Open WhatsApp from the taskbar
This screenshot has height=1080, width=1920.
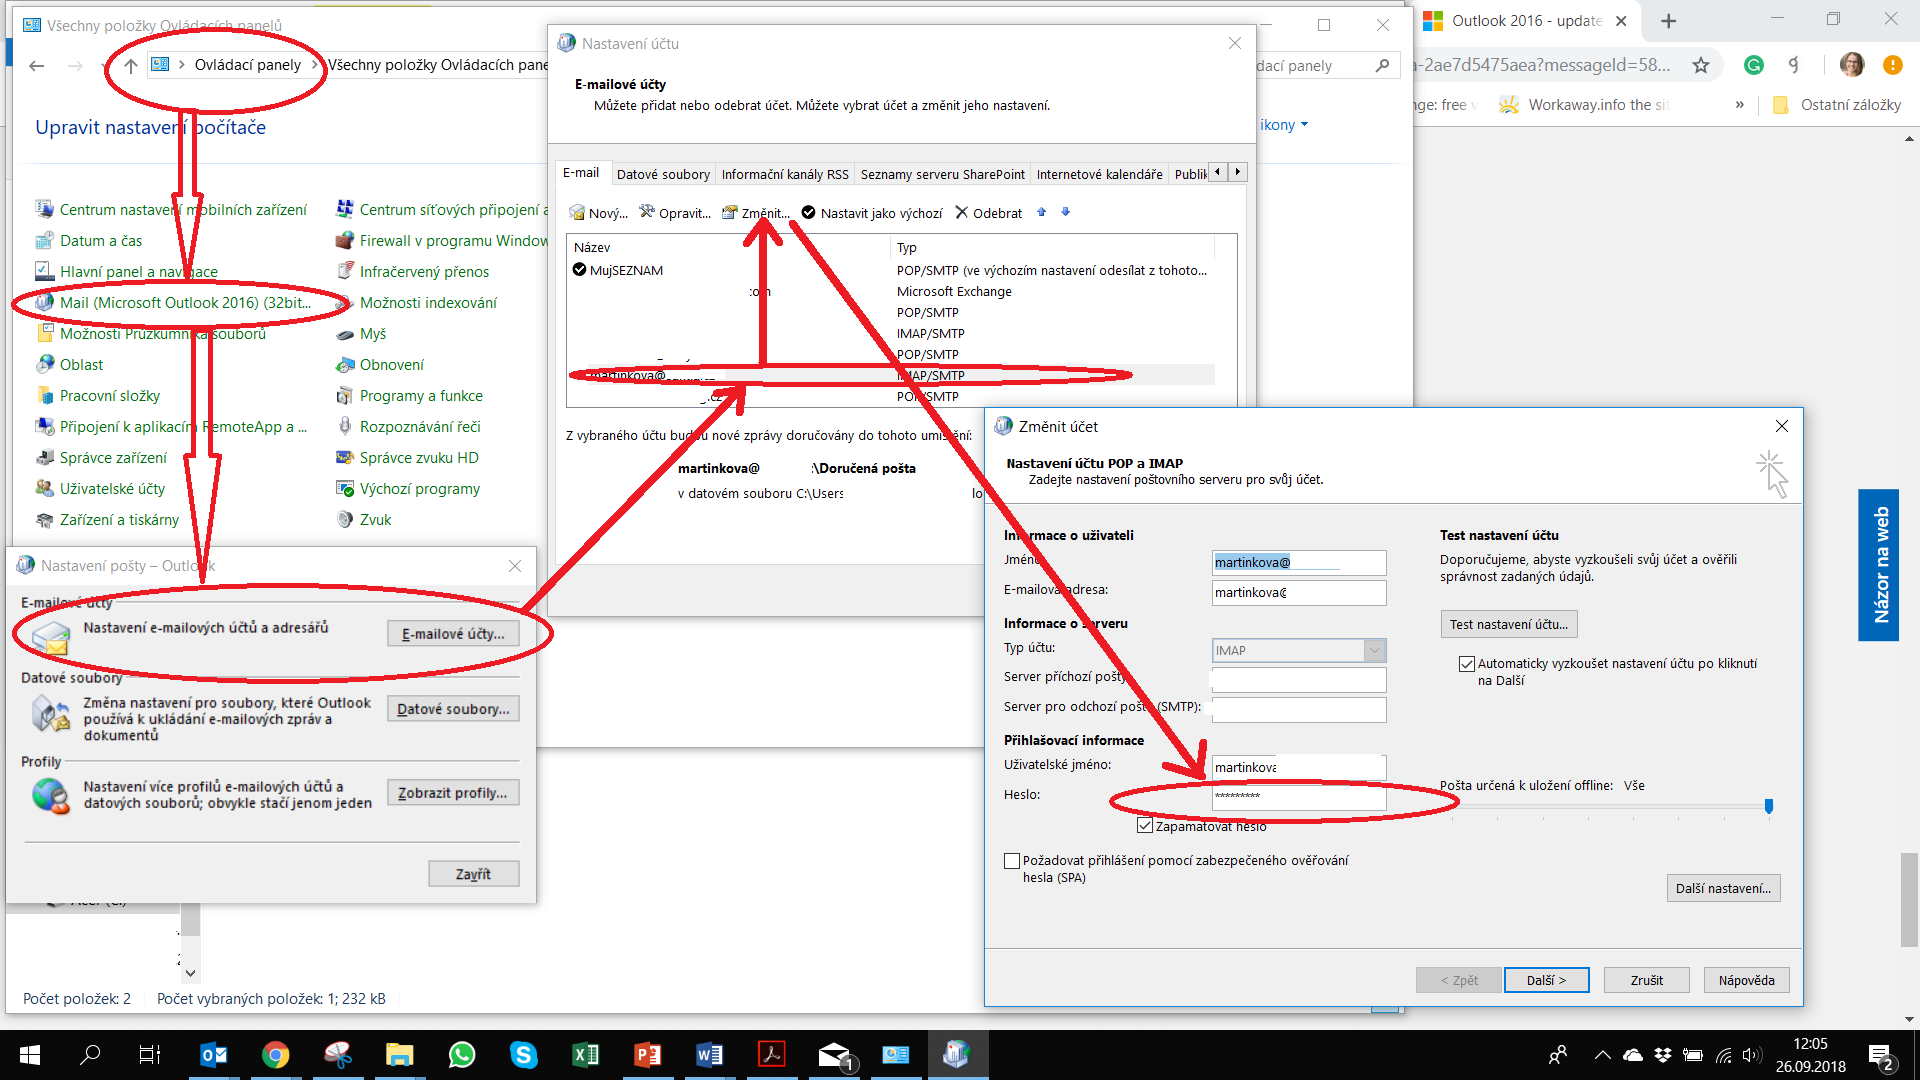[462, 1055]
